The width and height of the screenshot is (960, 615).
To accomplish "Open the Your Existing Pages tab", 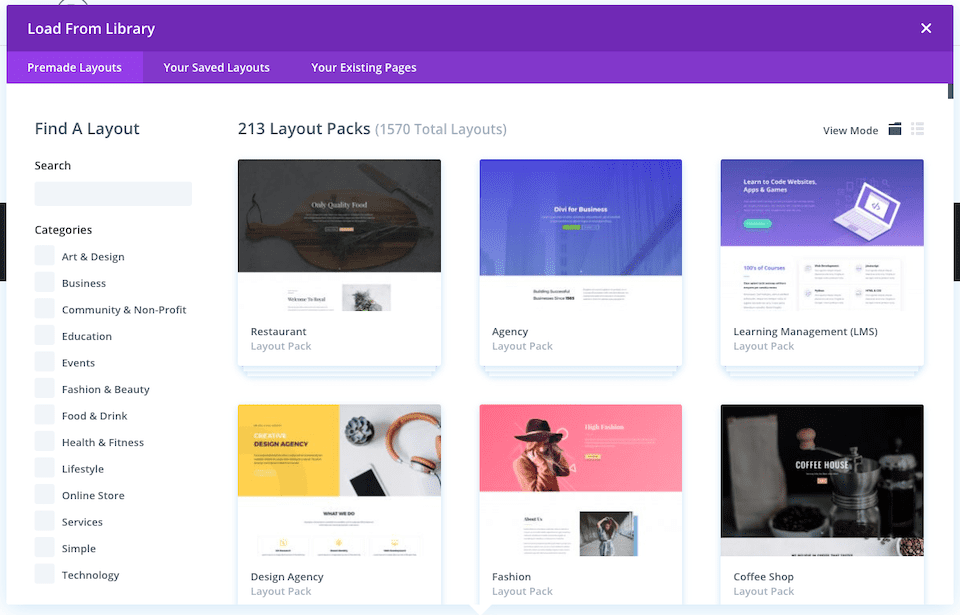I will coord(363,67).
